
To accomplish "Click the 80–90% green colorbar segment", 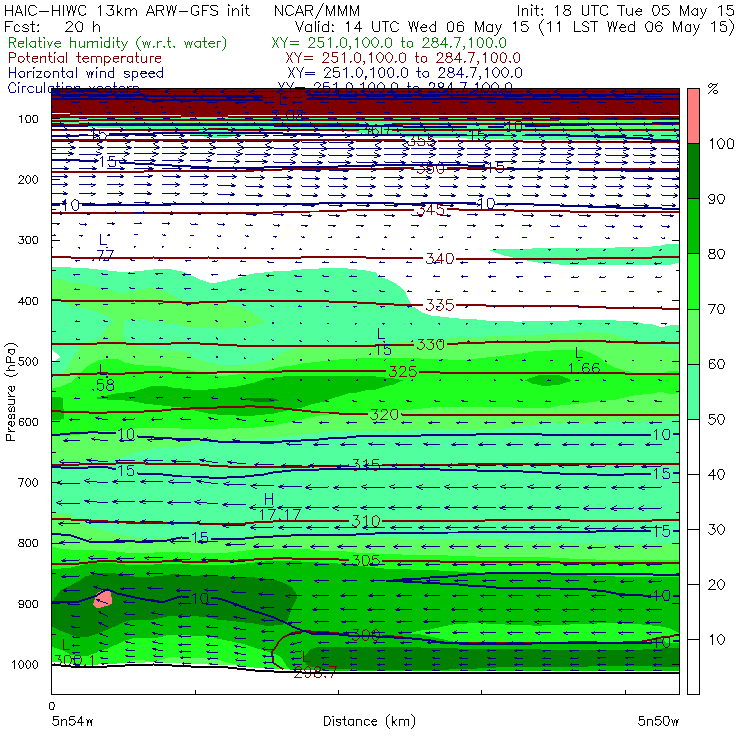I will click(x=693, y=226).
